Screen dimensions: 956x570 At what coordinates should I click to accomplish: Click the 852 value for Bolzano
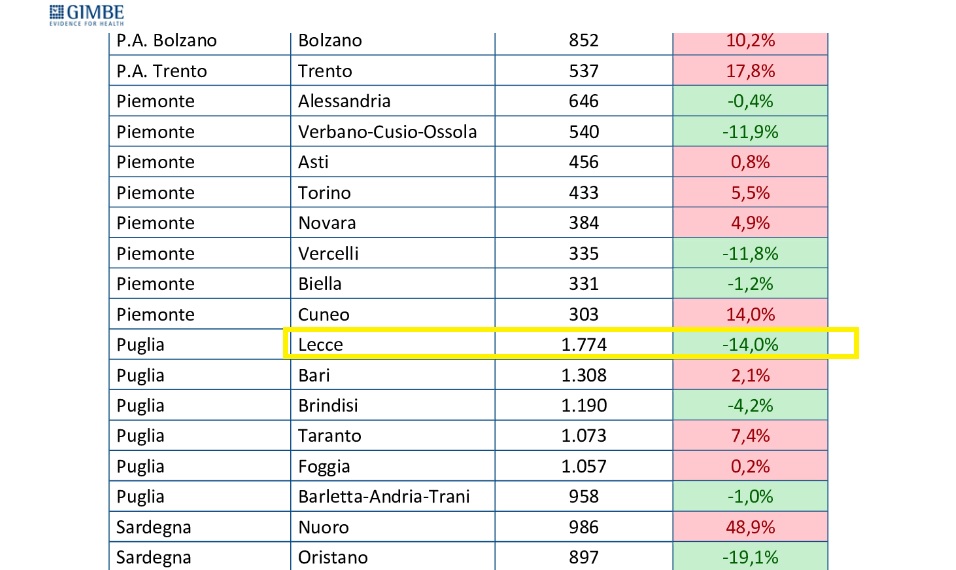pos(584,41)
